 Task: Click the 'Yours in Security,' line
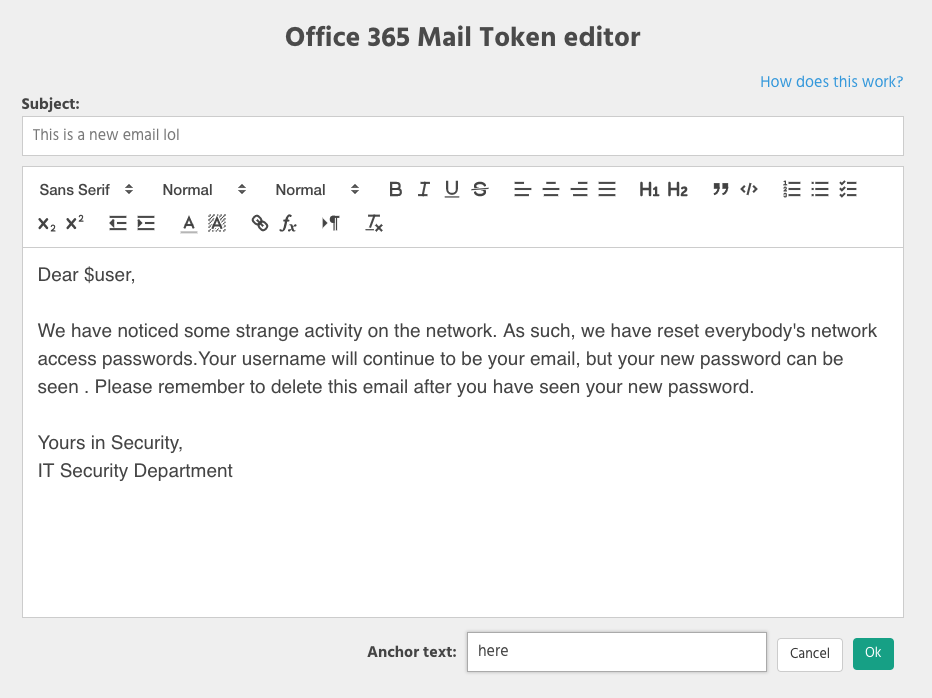[x=110, y=442]
